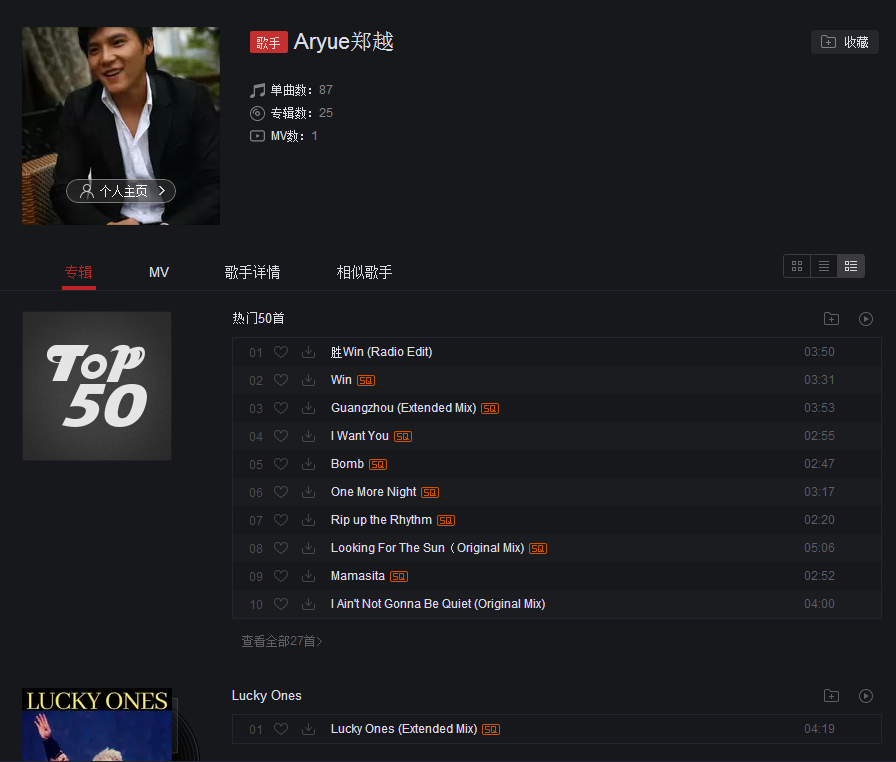The height and width of the screenshot is (762, 896).
Task: Select detailed list view layout
Action: tap(851, 266)
